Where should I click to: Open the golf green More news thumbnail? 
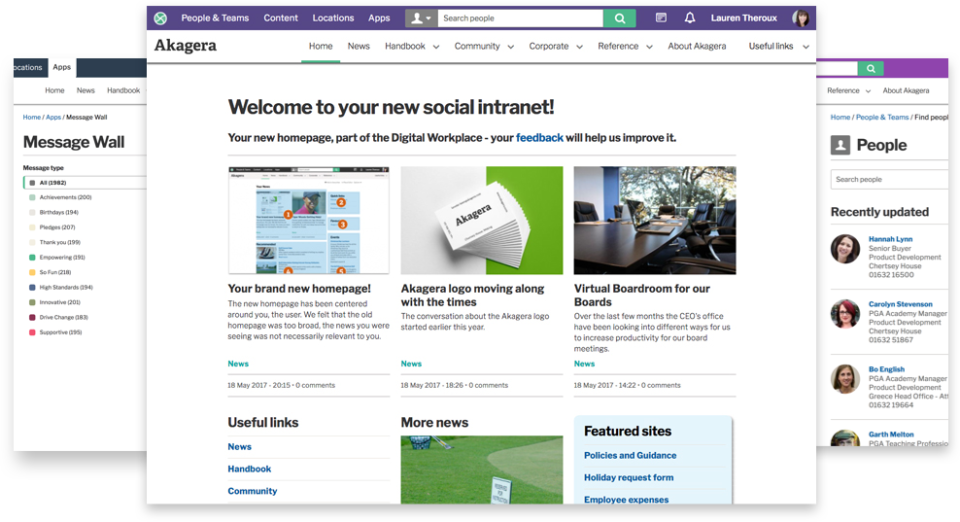click(482, 470)
